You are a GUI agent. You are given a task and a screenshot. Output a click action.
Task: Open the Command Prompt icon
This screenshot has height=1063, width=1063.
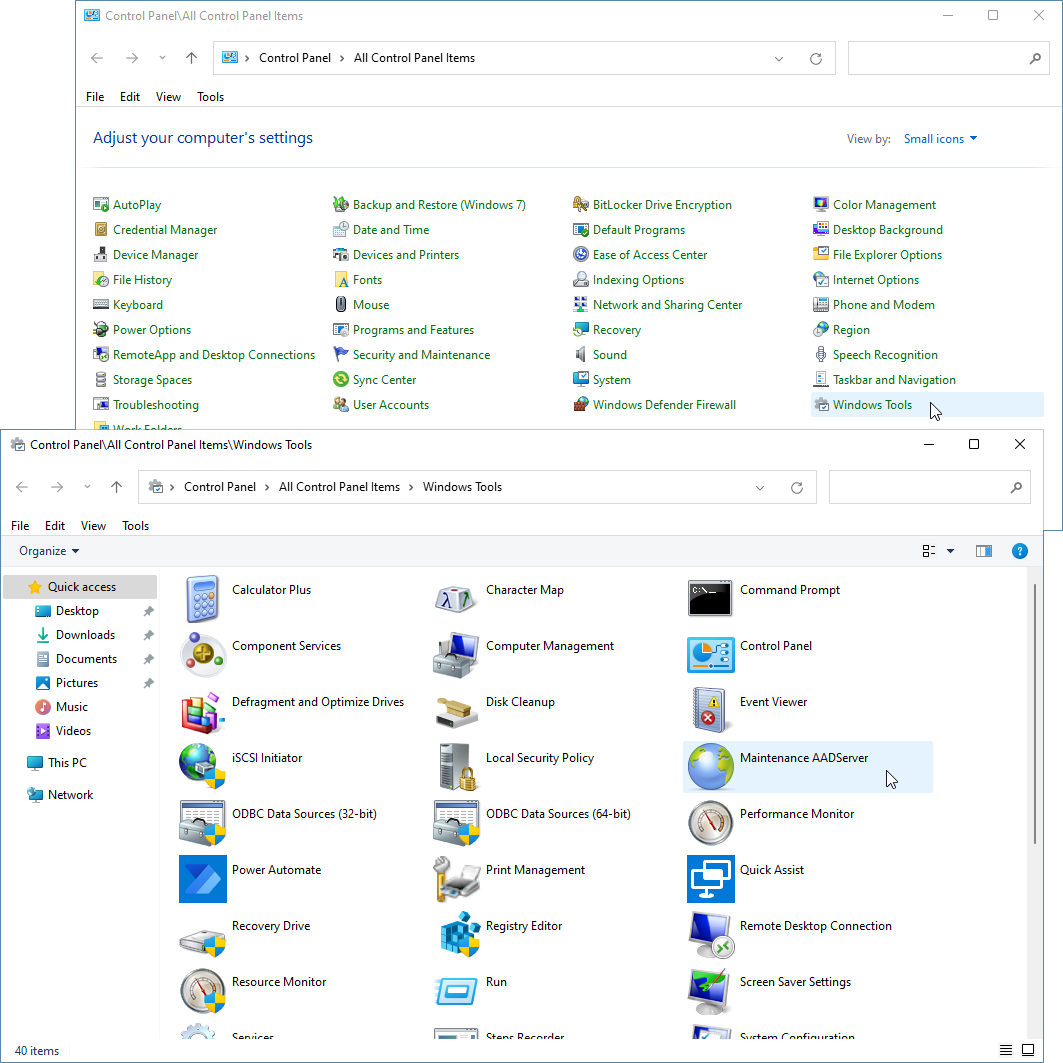[x=711, y=599]
